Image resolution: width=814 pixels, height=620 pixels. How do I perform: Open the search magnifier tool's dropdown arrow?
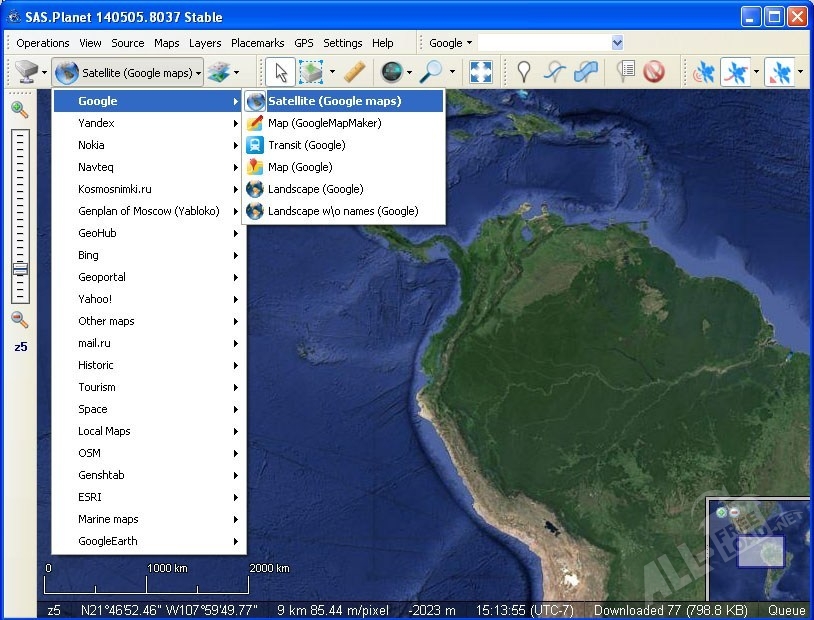tap(452, 72)
